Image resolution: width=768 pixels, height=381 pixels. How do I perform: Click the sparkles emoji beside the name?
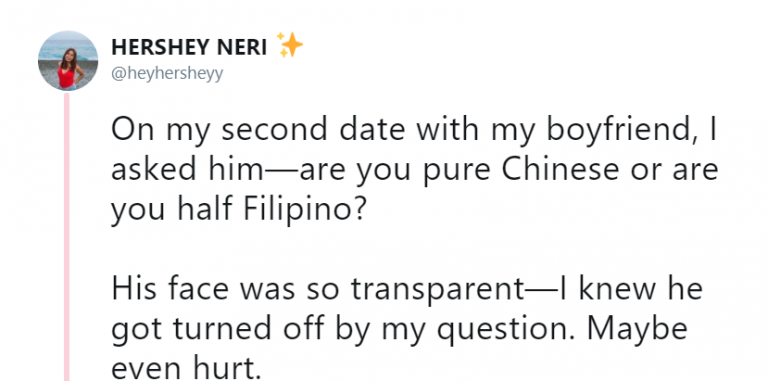[289, 45]
